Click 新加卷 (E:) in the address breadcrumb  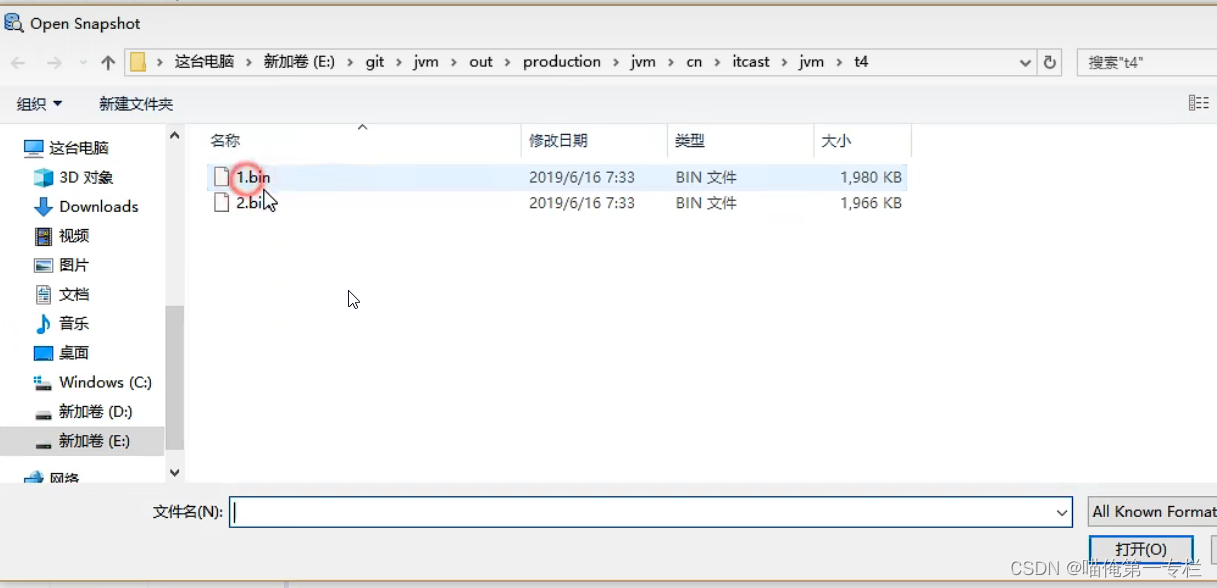coord(299,62)
